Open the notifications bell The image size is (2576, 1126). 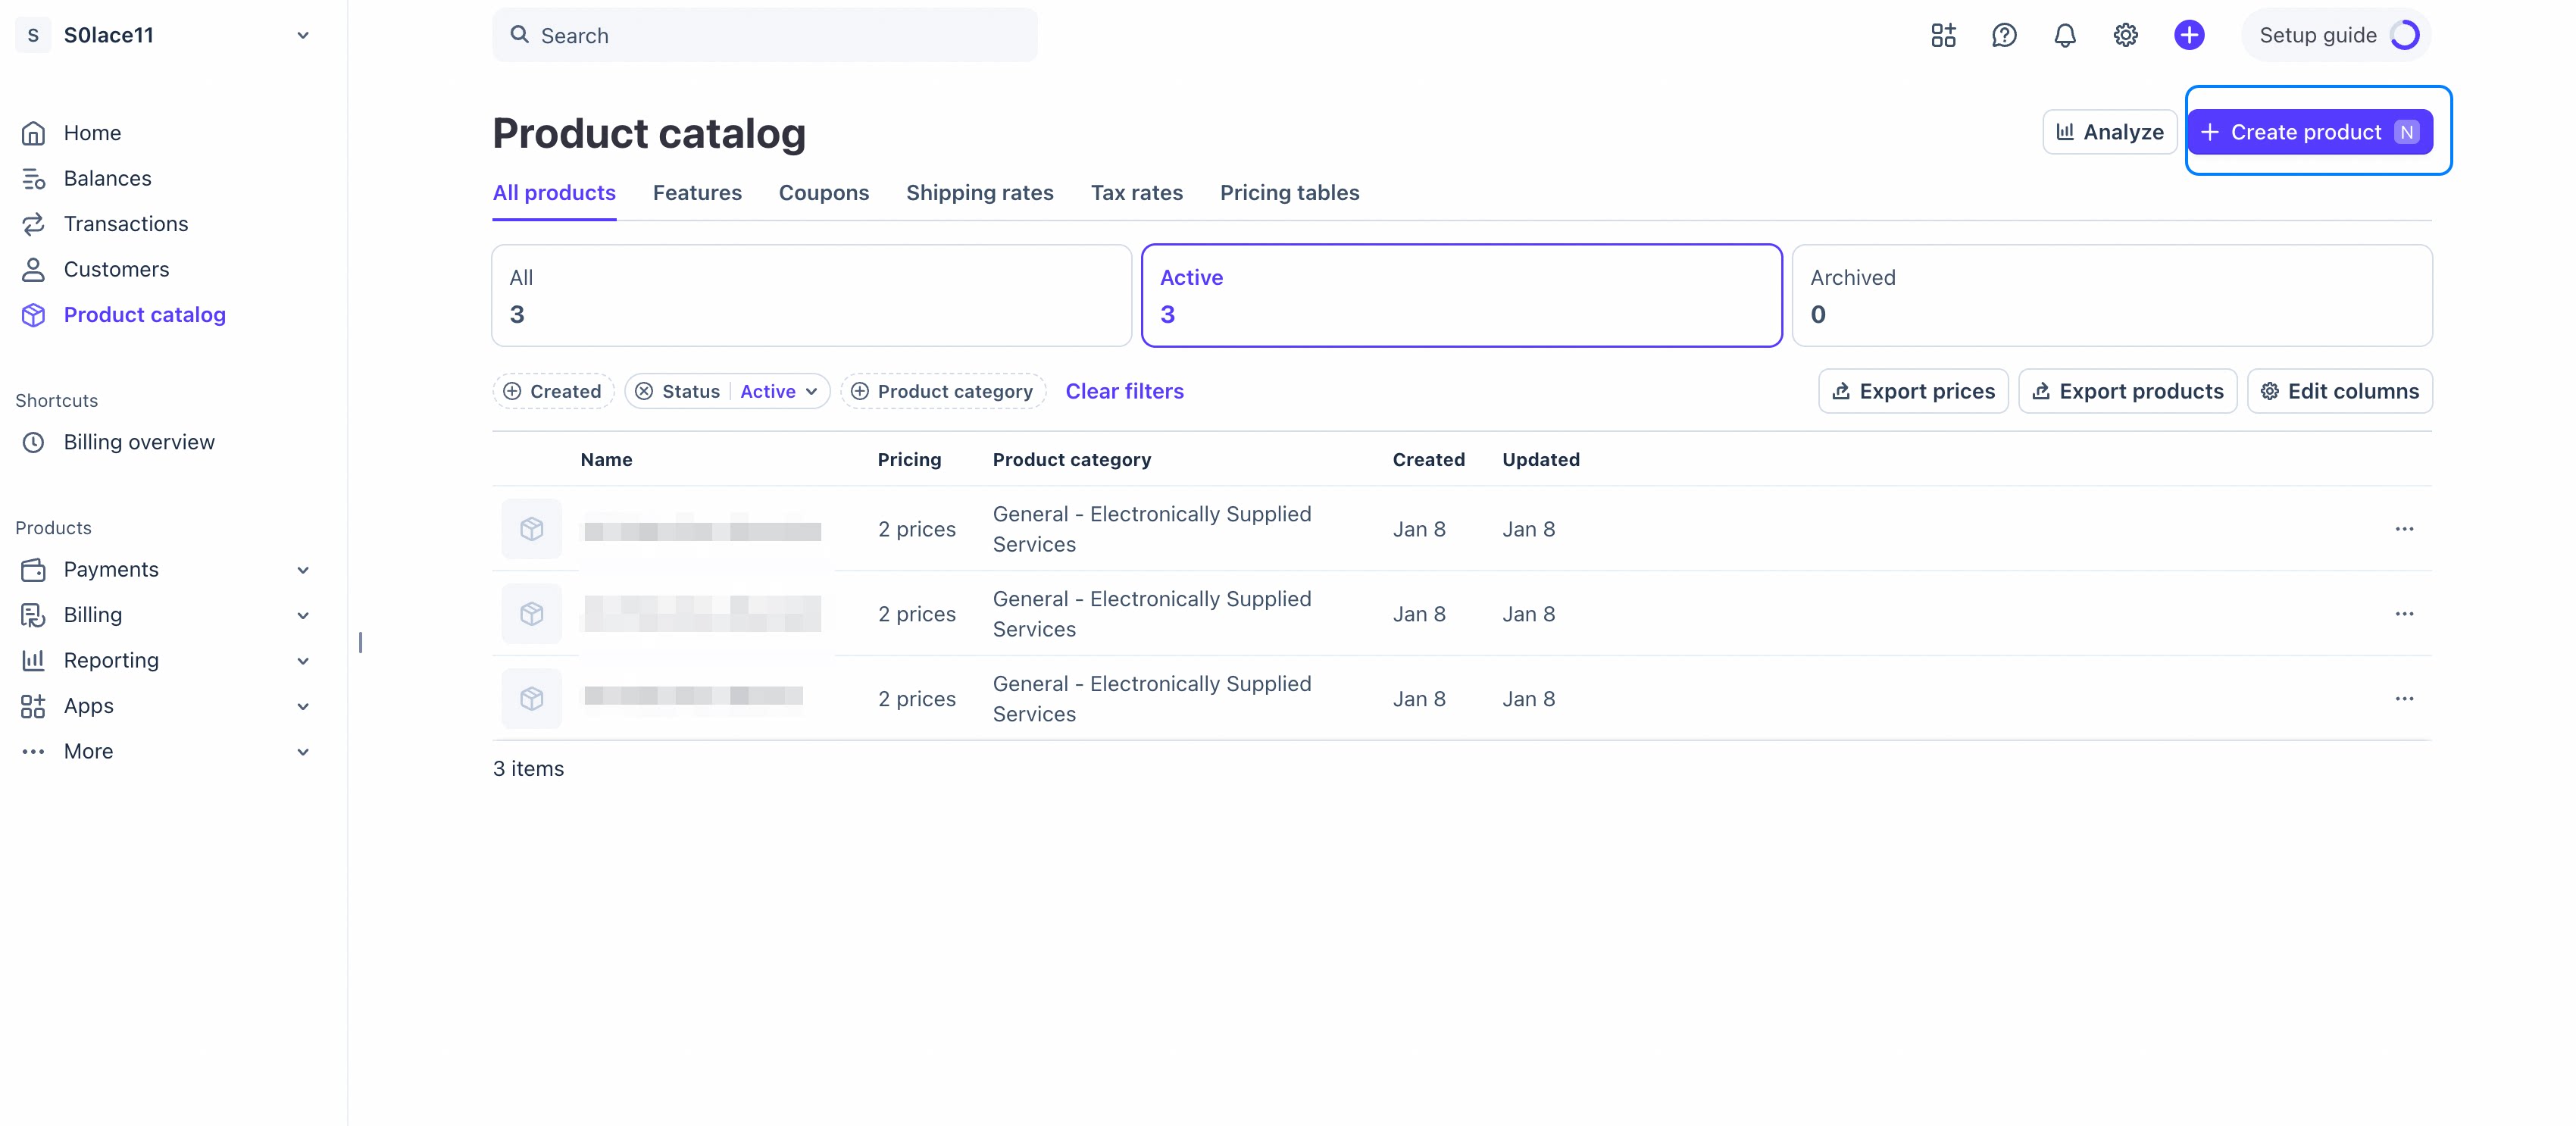(2065, 35)
